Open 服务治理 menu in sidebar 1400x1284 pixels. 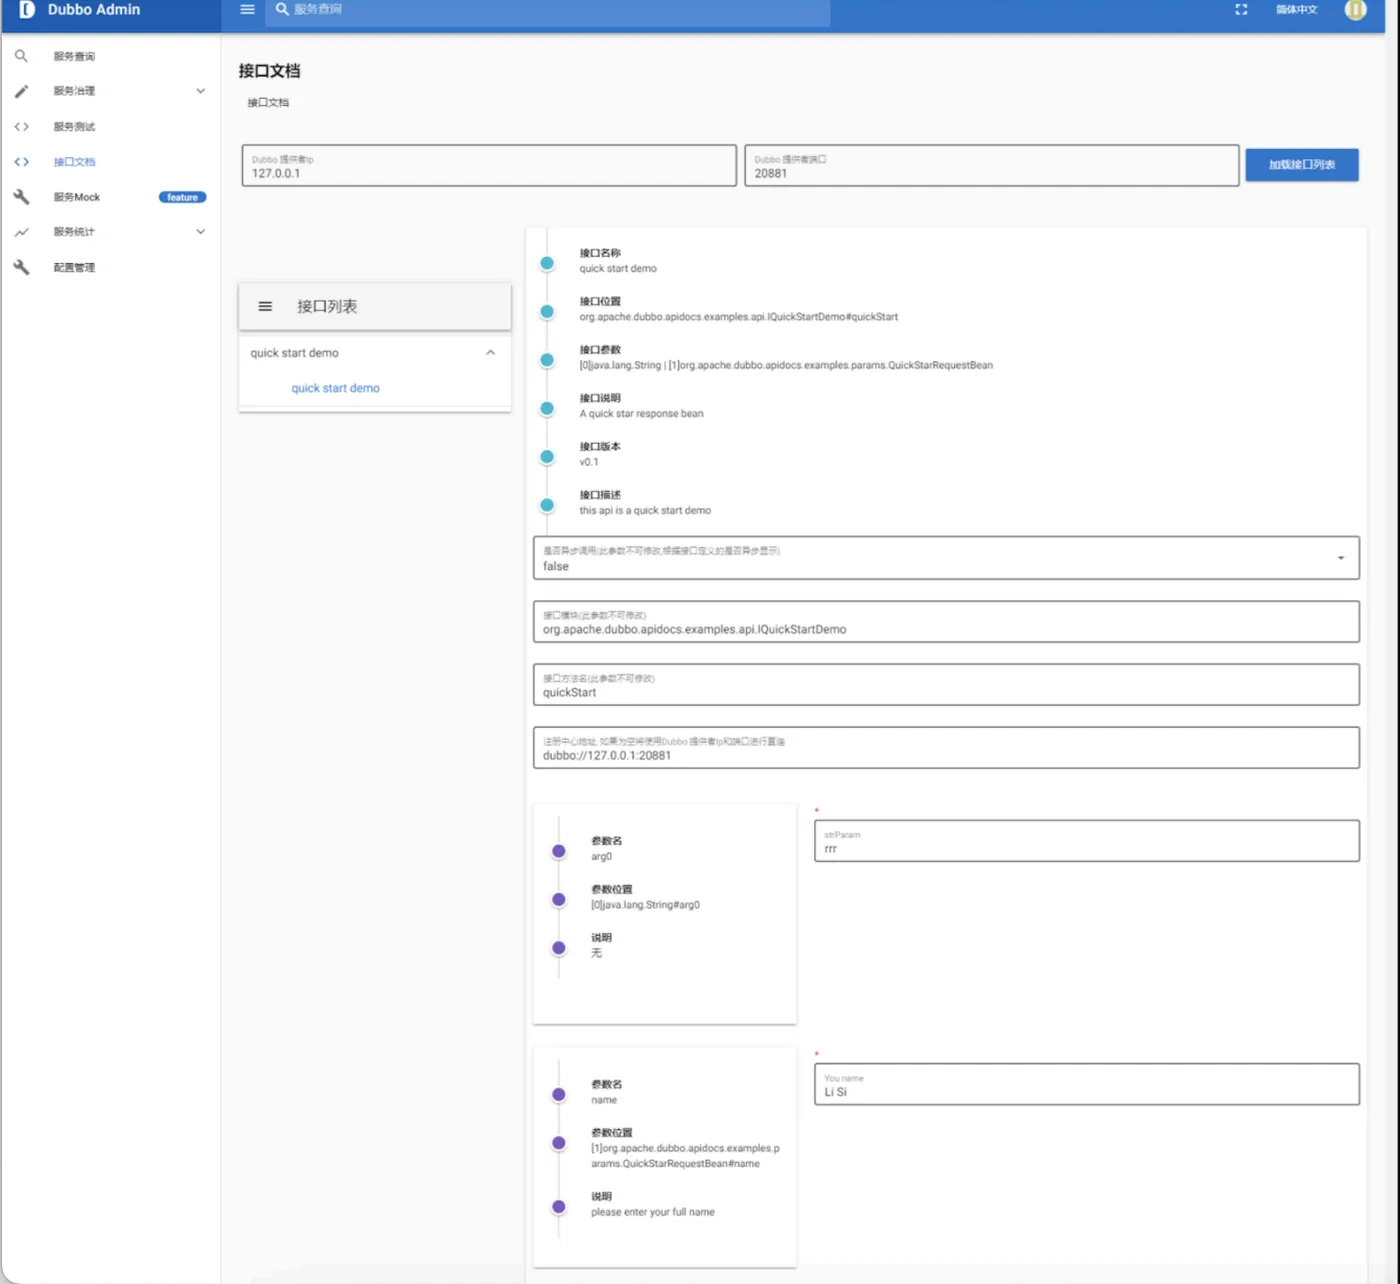tap(111, 91)
